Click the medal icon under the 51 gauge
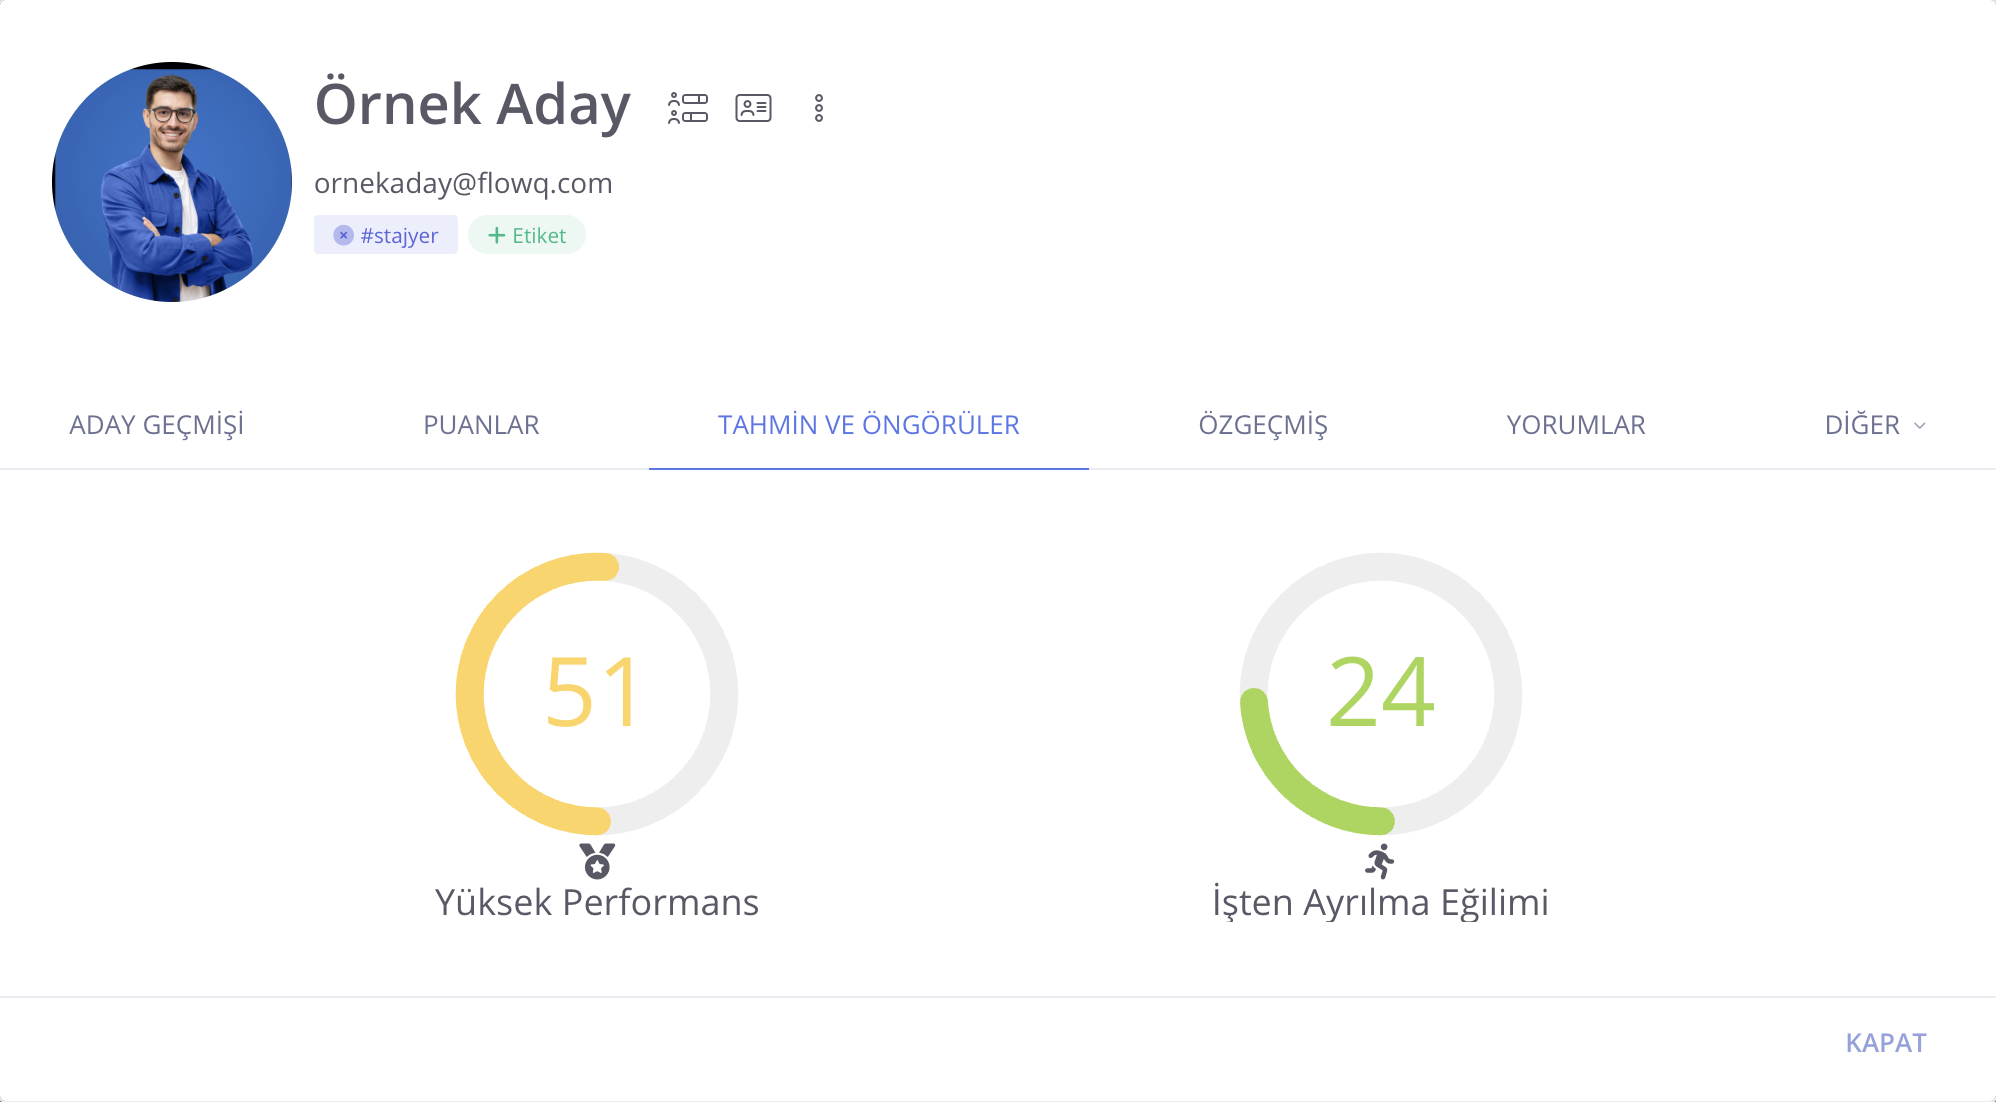 597,861
